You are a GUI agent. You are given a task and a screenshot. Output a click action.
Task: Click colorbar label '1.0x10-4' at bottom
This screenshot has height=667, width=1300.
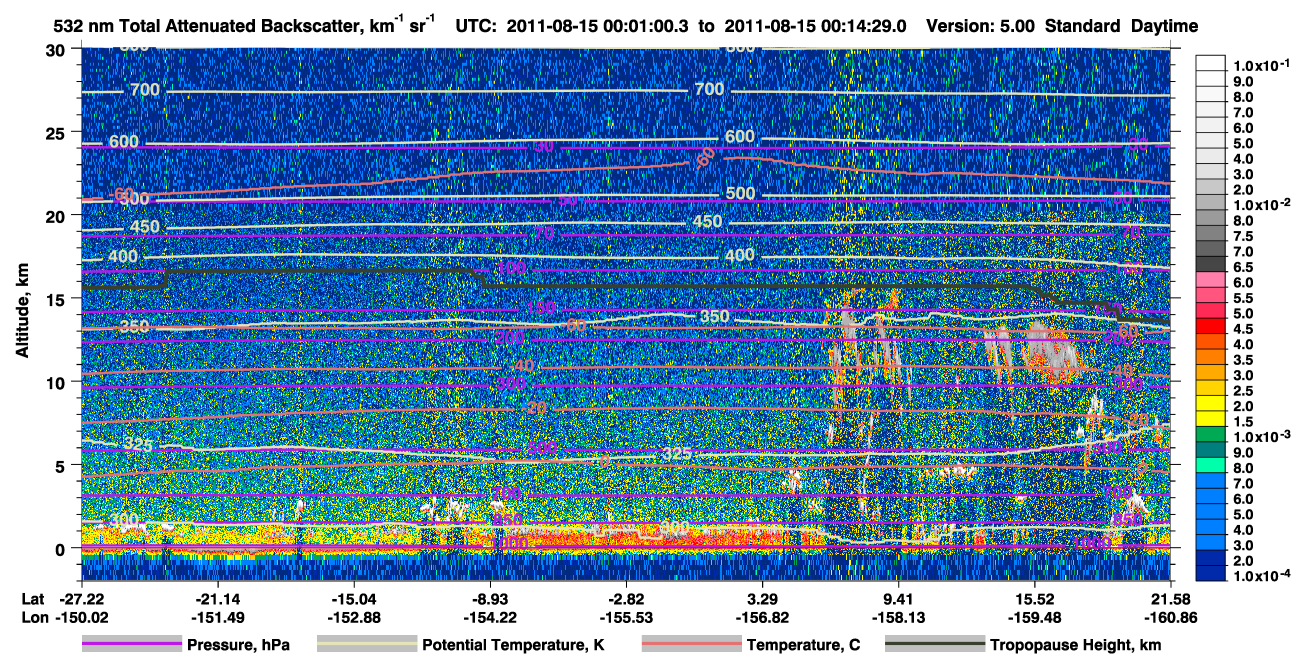click(x=1260, y=575)
